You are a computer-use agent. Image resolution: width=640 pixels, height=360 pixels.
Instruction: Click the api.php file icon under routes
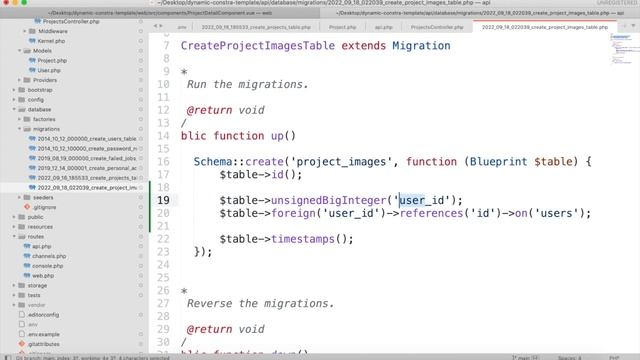[x=27, y=246]
